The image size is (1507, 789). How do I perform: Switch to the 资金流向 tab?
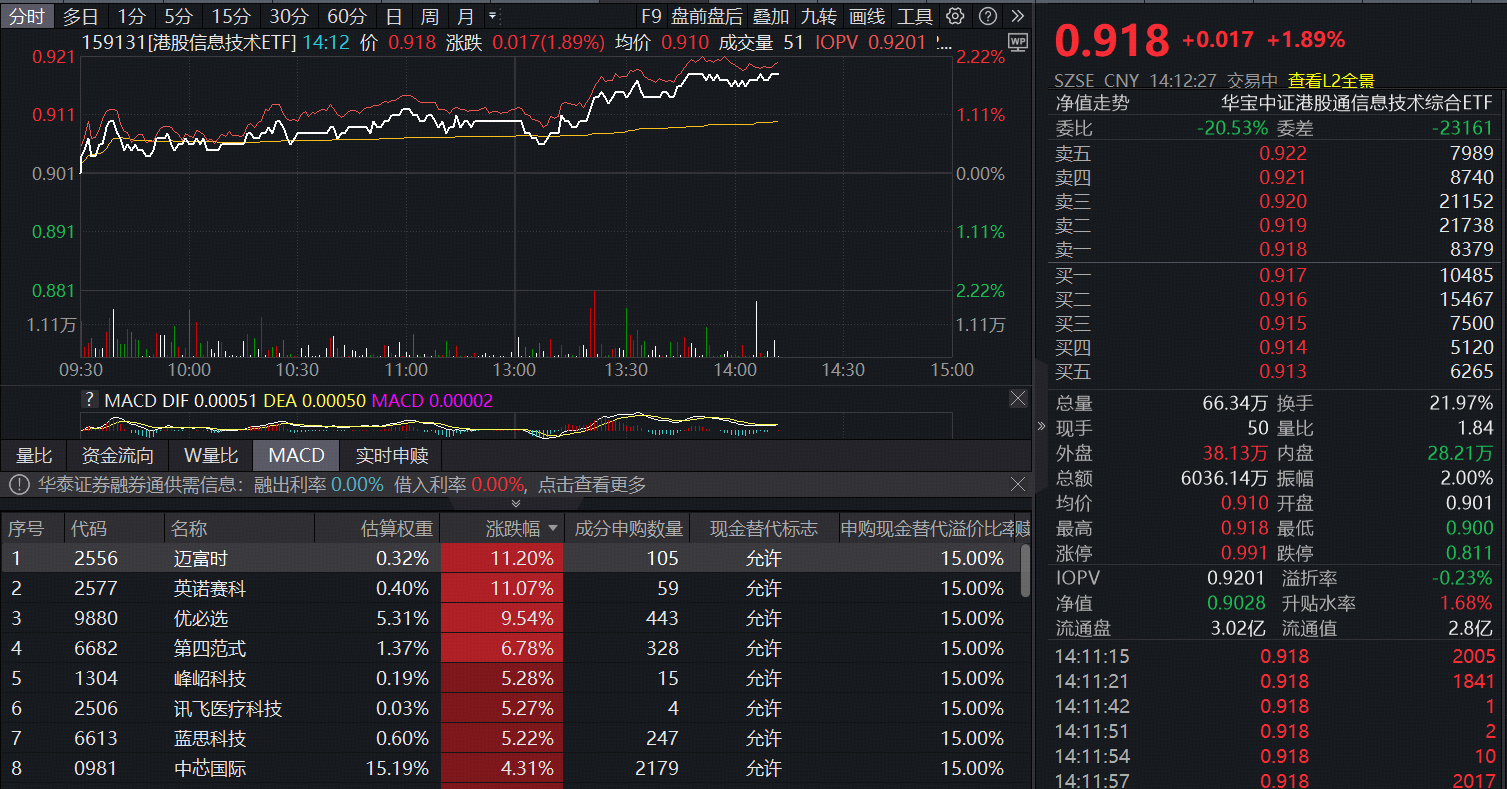click(117, 455)
